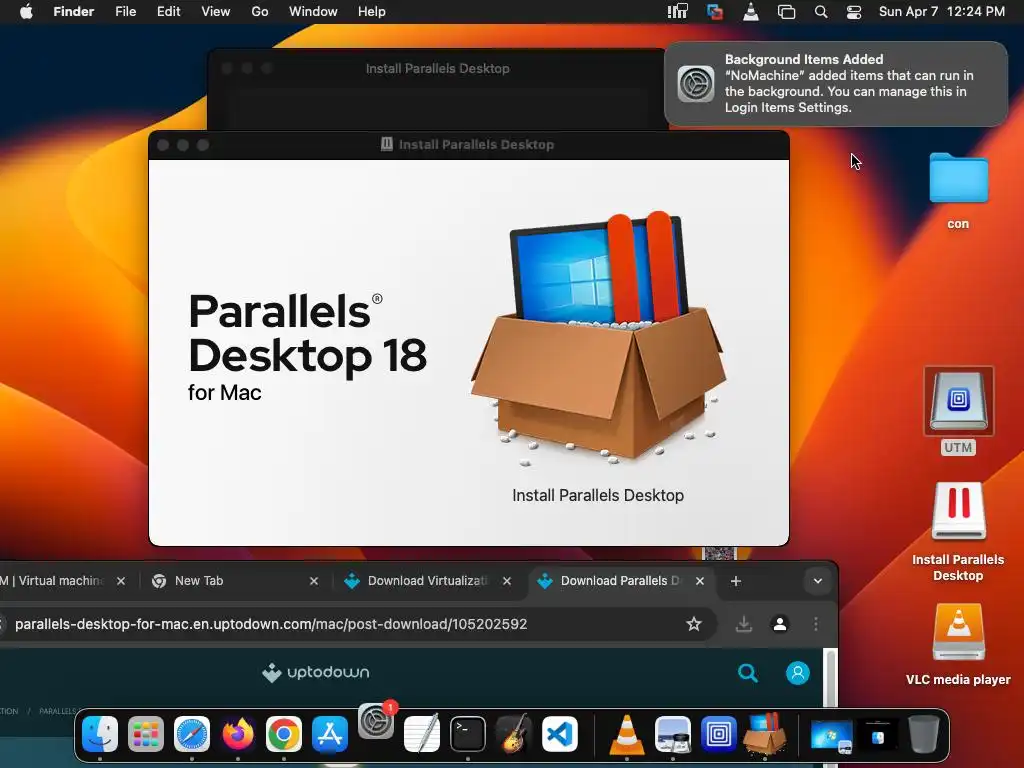This screenshot has width=1024, height=768.
Task: Click the back Install Parallels Desktop window title
Action: click(x=437, y=68)
